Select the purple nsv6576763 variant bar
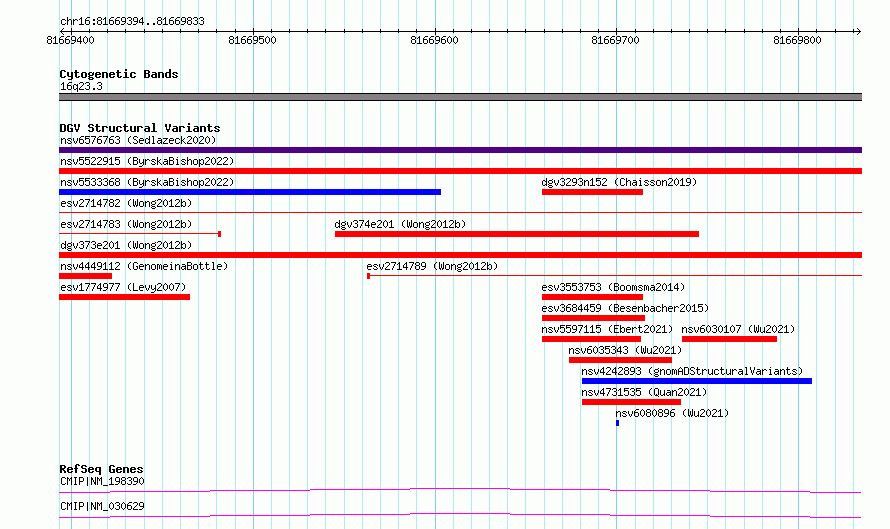Screen dimensions: 890x529 tap(460, 150)
